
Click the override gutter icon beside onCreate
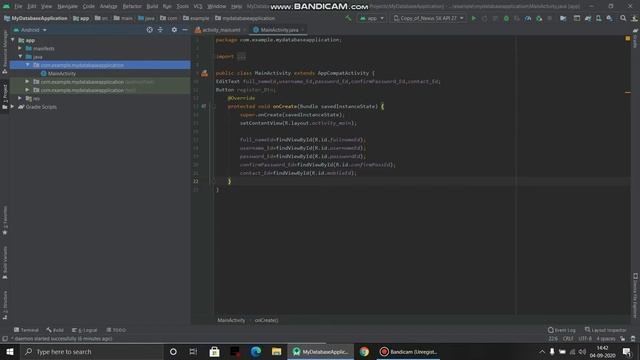[204, 106]
